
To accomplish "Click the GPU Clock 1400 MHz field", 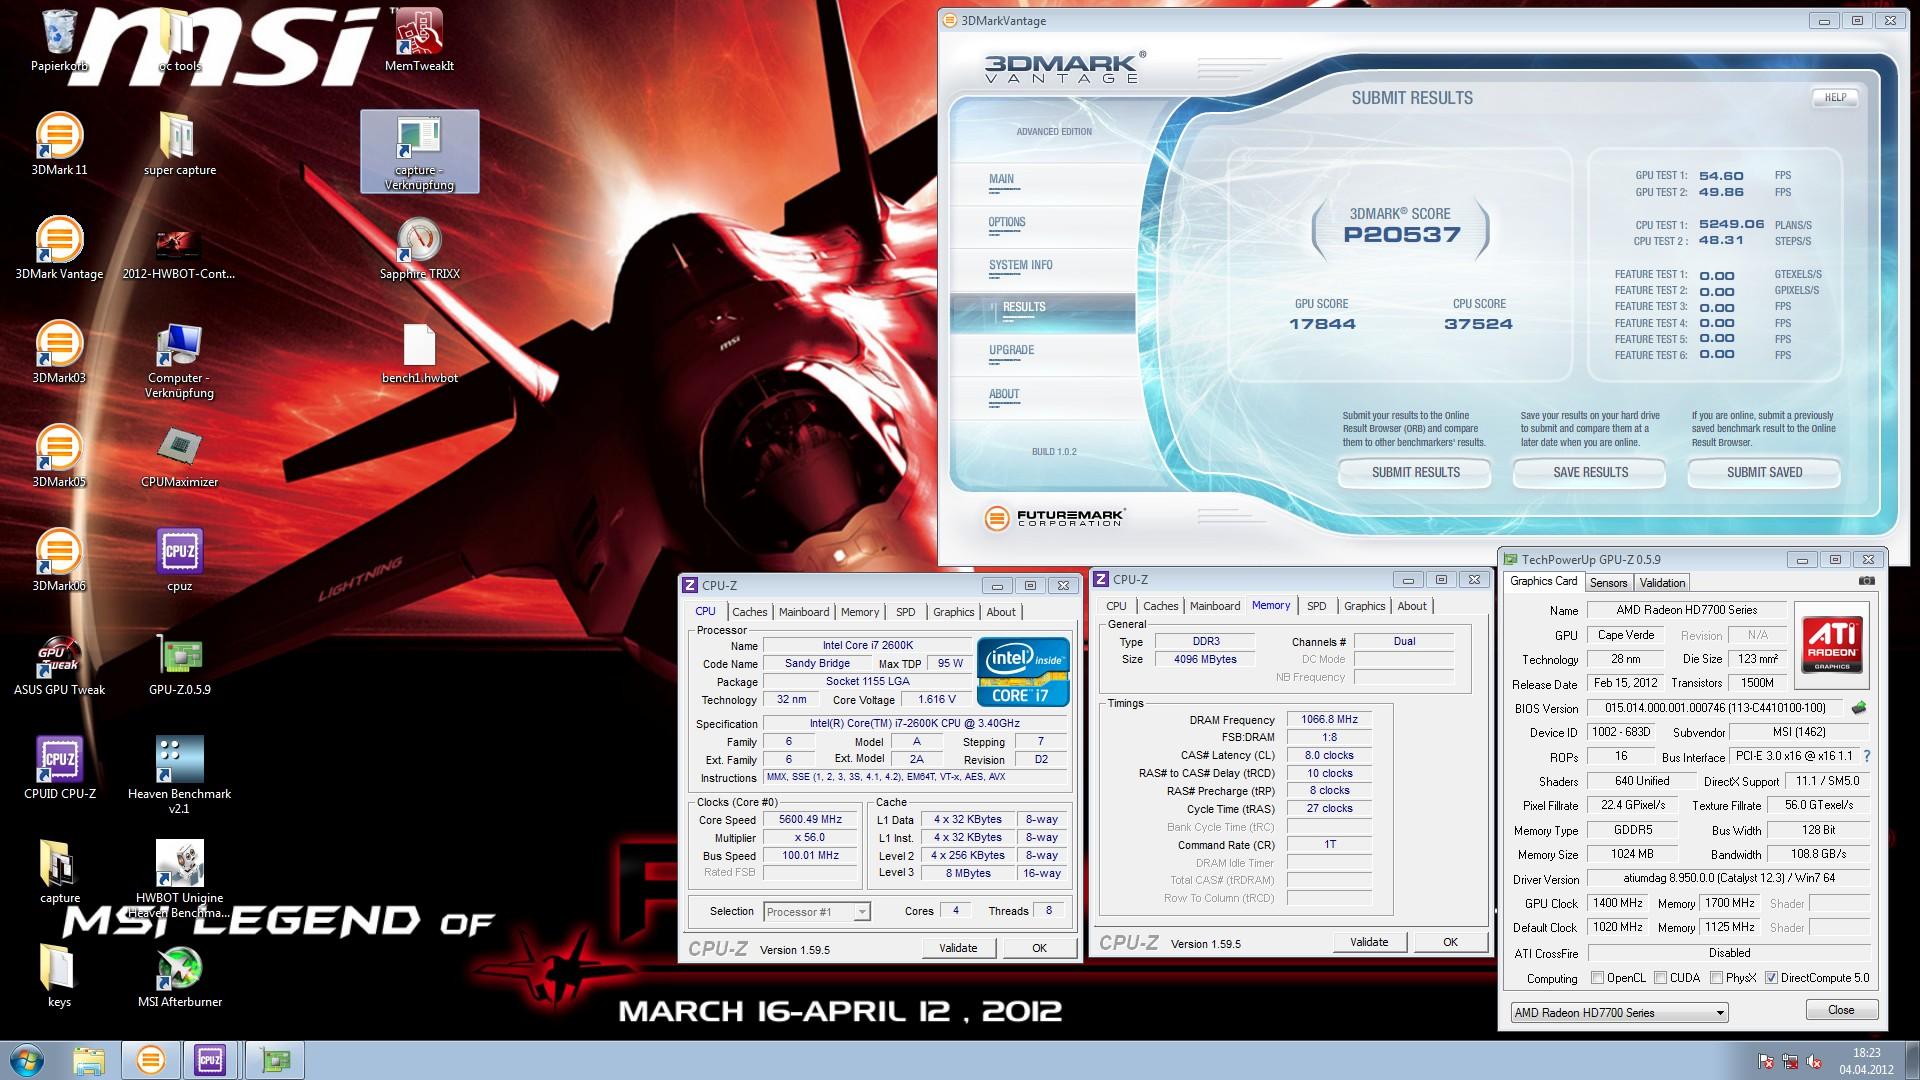I will tap(1618, 903).
